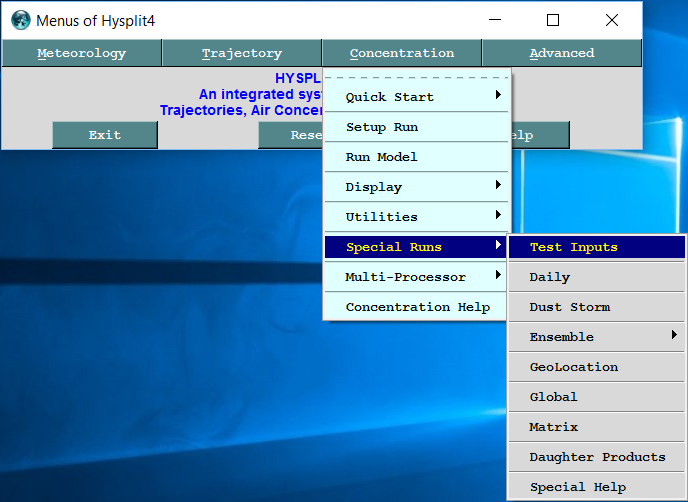This screenshot has width=688, height=502.
Task: Open the Meteorology menu
Action: coord(82,53)
